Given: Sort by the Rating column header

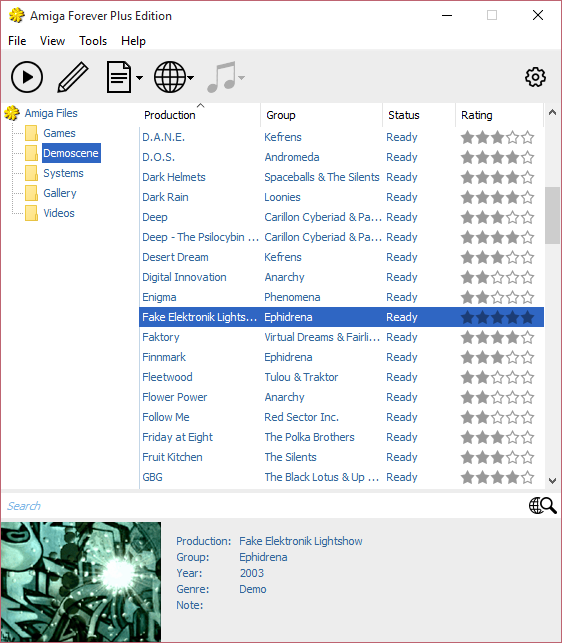Looking at the screenshot, I should click(499, 115).
